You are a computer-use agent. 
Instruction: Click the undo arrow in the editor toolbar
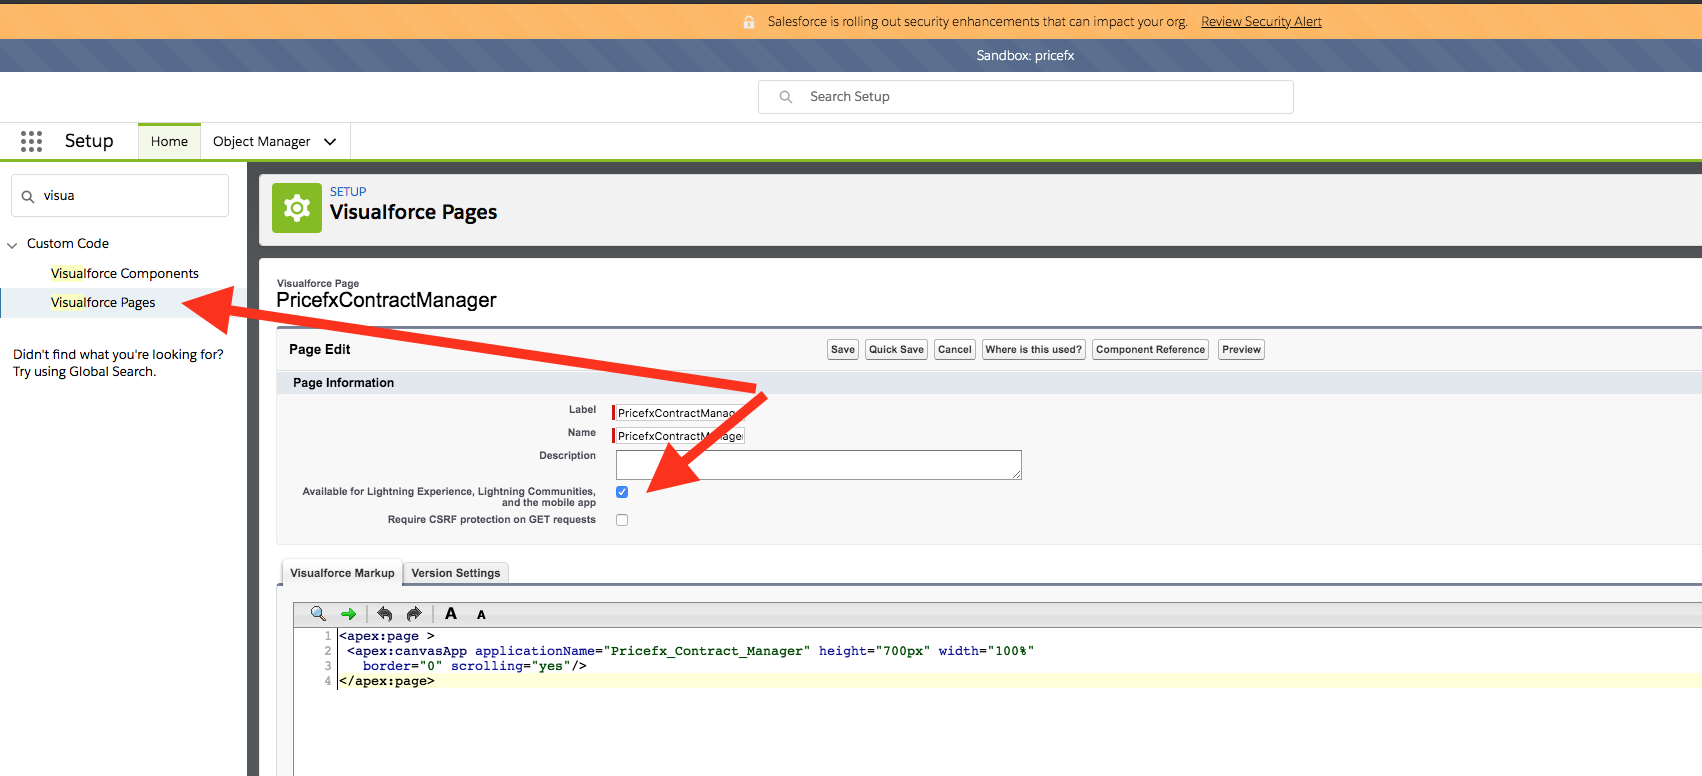[x=385, y=614]
